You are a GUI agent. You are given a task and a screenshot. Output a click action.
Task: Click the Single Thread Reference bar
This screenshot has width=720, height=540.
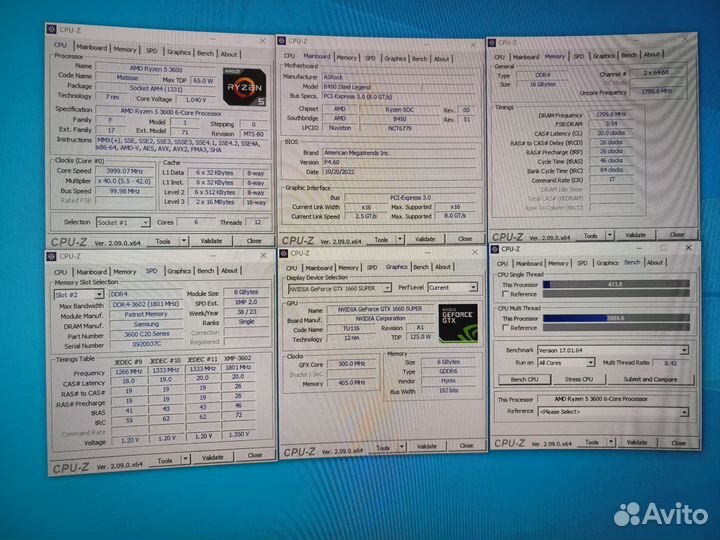pos(616,293)
